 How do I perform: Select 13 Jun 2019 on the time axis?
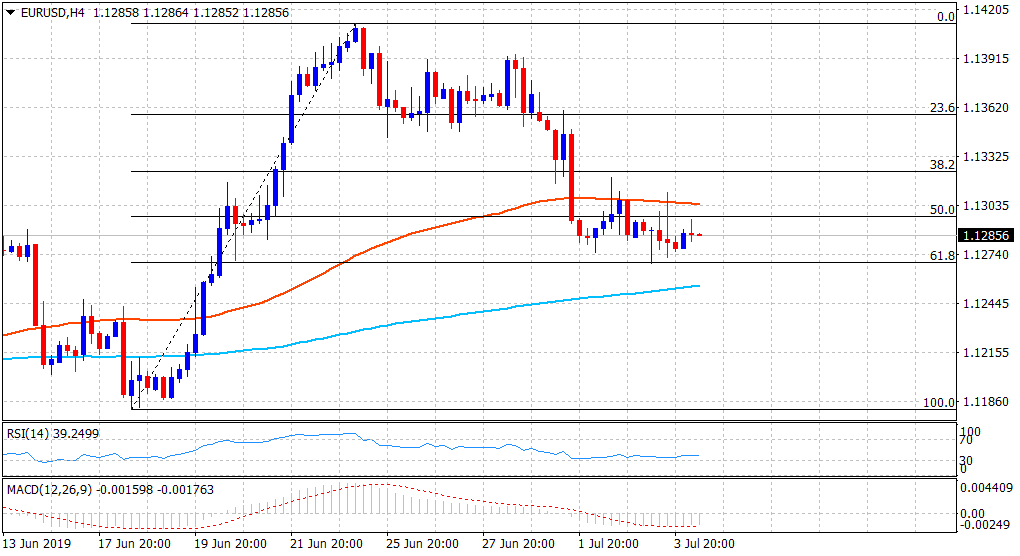36,543
